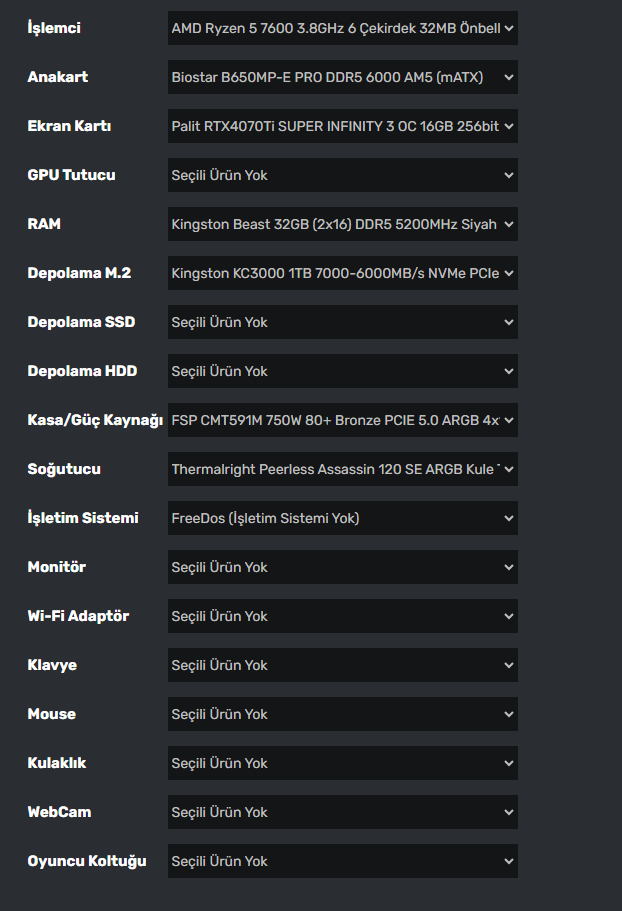Expand the Klavye keyboard dropdown

click(x=342, y=665)
